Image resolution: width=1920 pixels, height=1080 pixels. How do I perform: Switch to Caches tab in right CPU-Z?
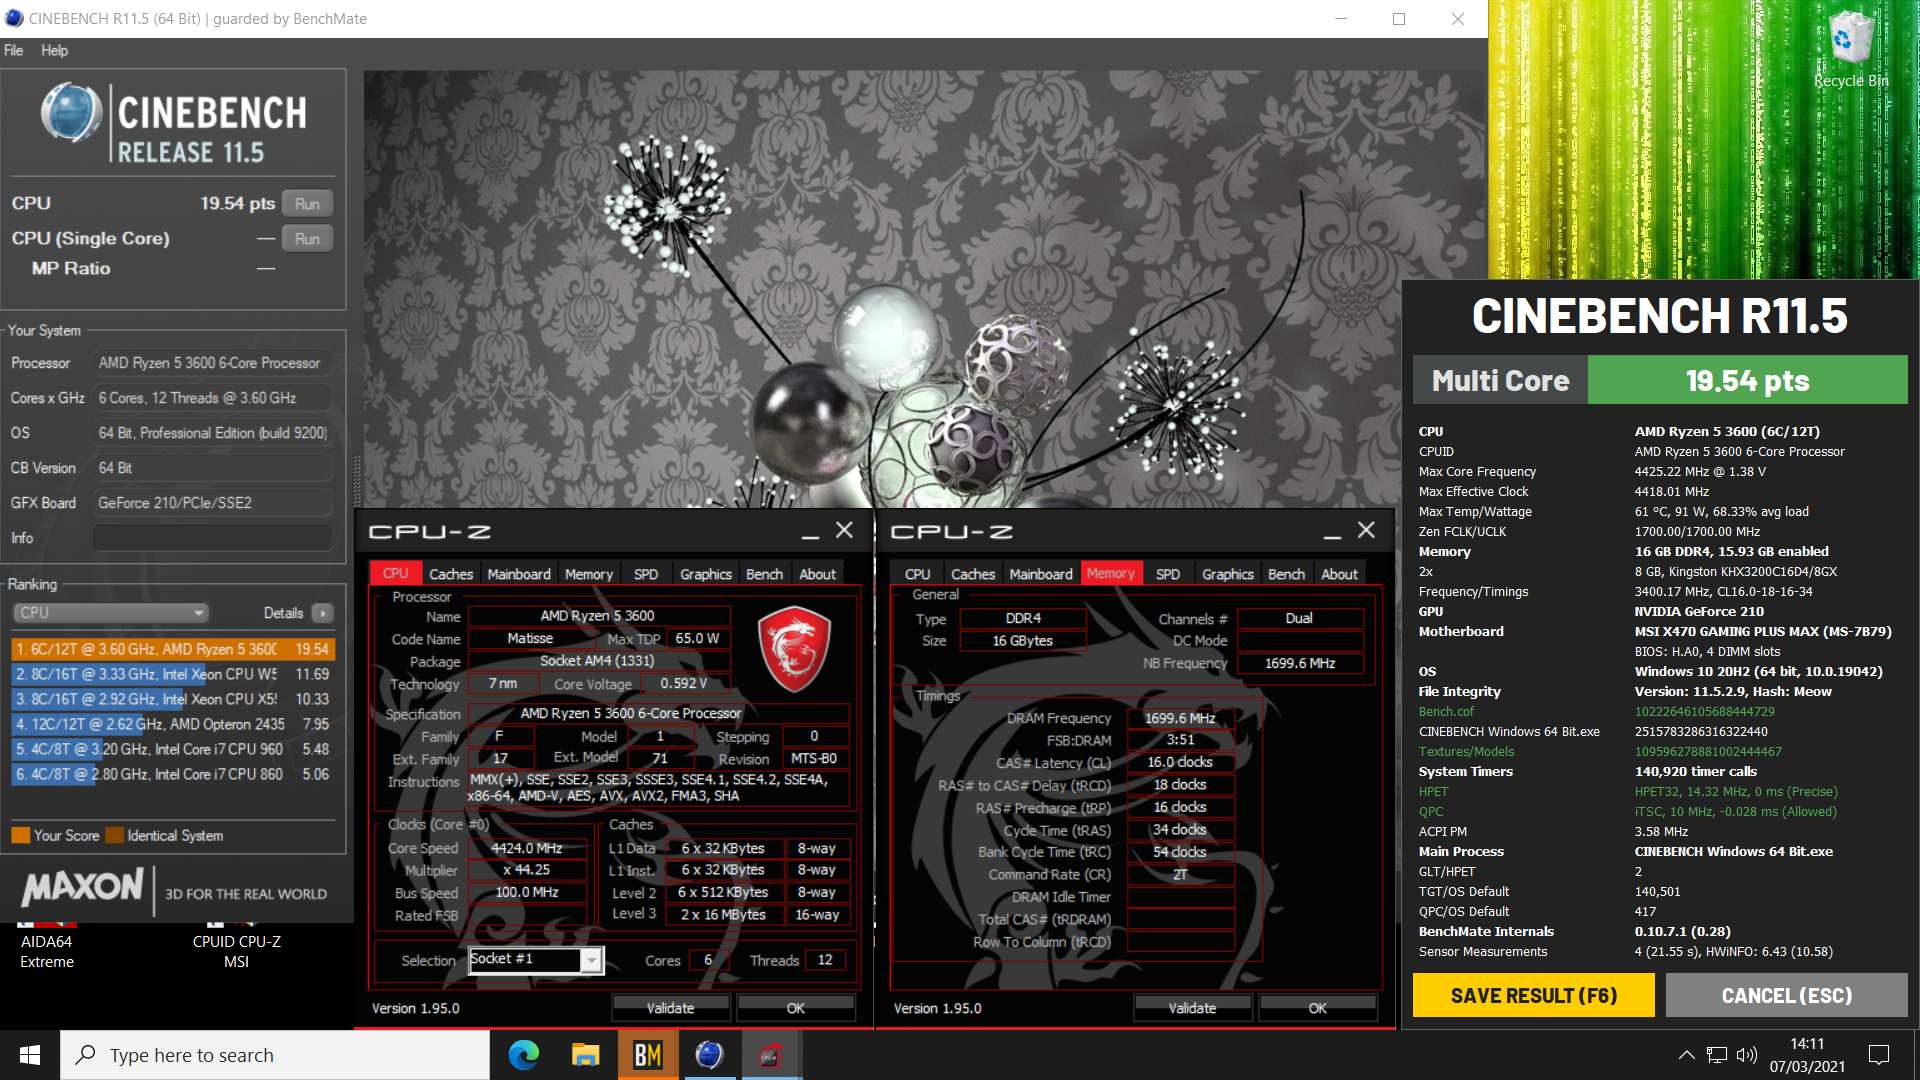pyautogui.click(x=973, y=574)
